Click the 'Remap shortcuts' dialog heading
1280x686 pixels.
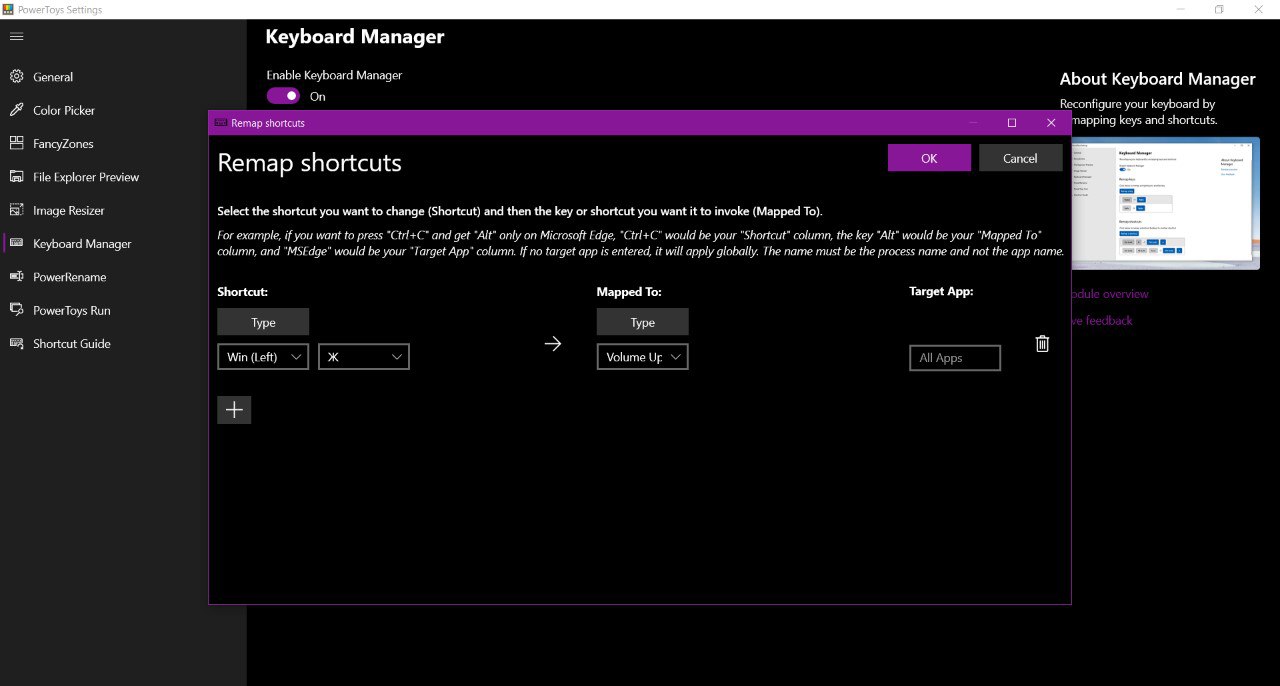click(x=309, y=163)
